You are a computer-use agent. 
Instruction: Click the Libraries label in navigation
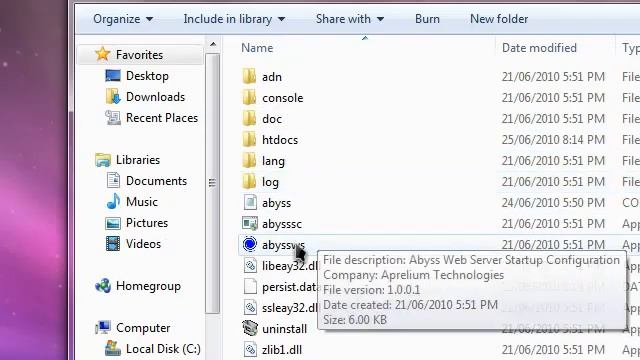click(138, 160)
